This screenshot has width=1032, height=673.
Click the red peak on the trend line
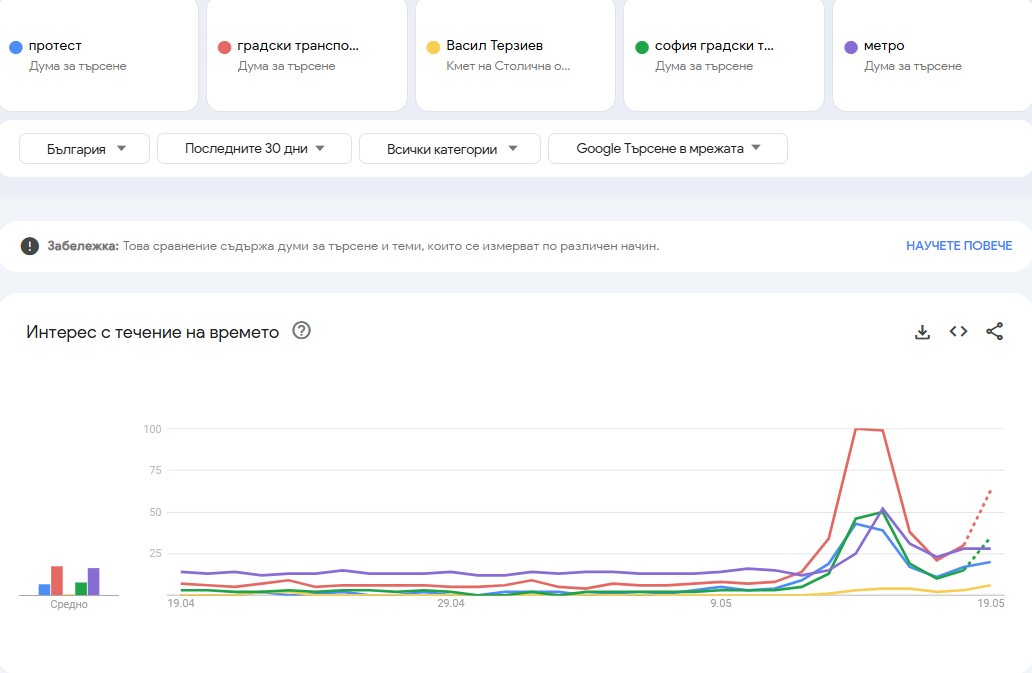click(x=866, y=428)
